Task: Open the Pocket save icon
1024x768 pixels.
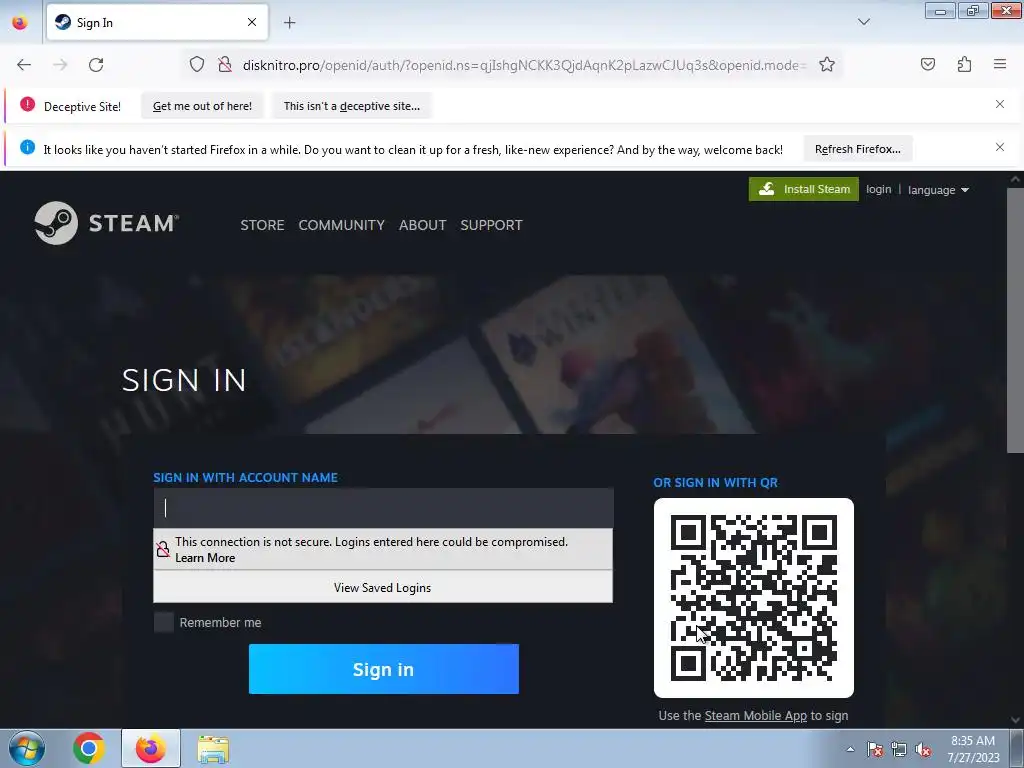Action: [927, 64]
